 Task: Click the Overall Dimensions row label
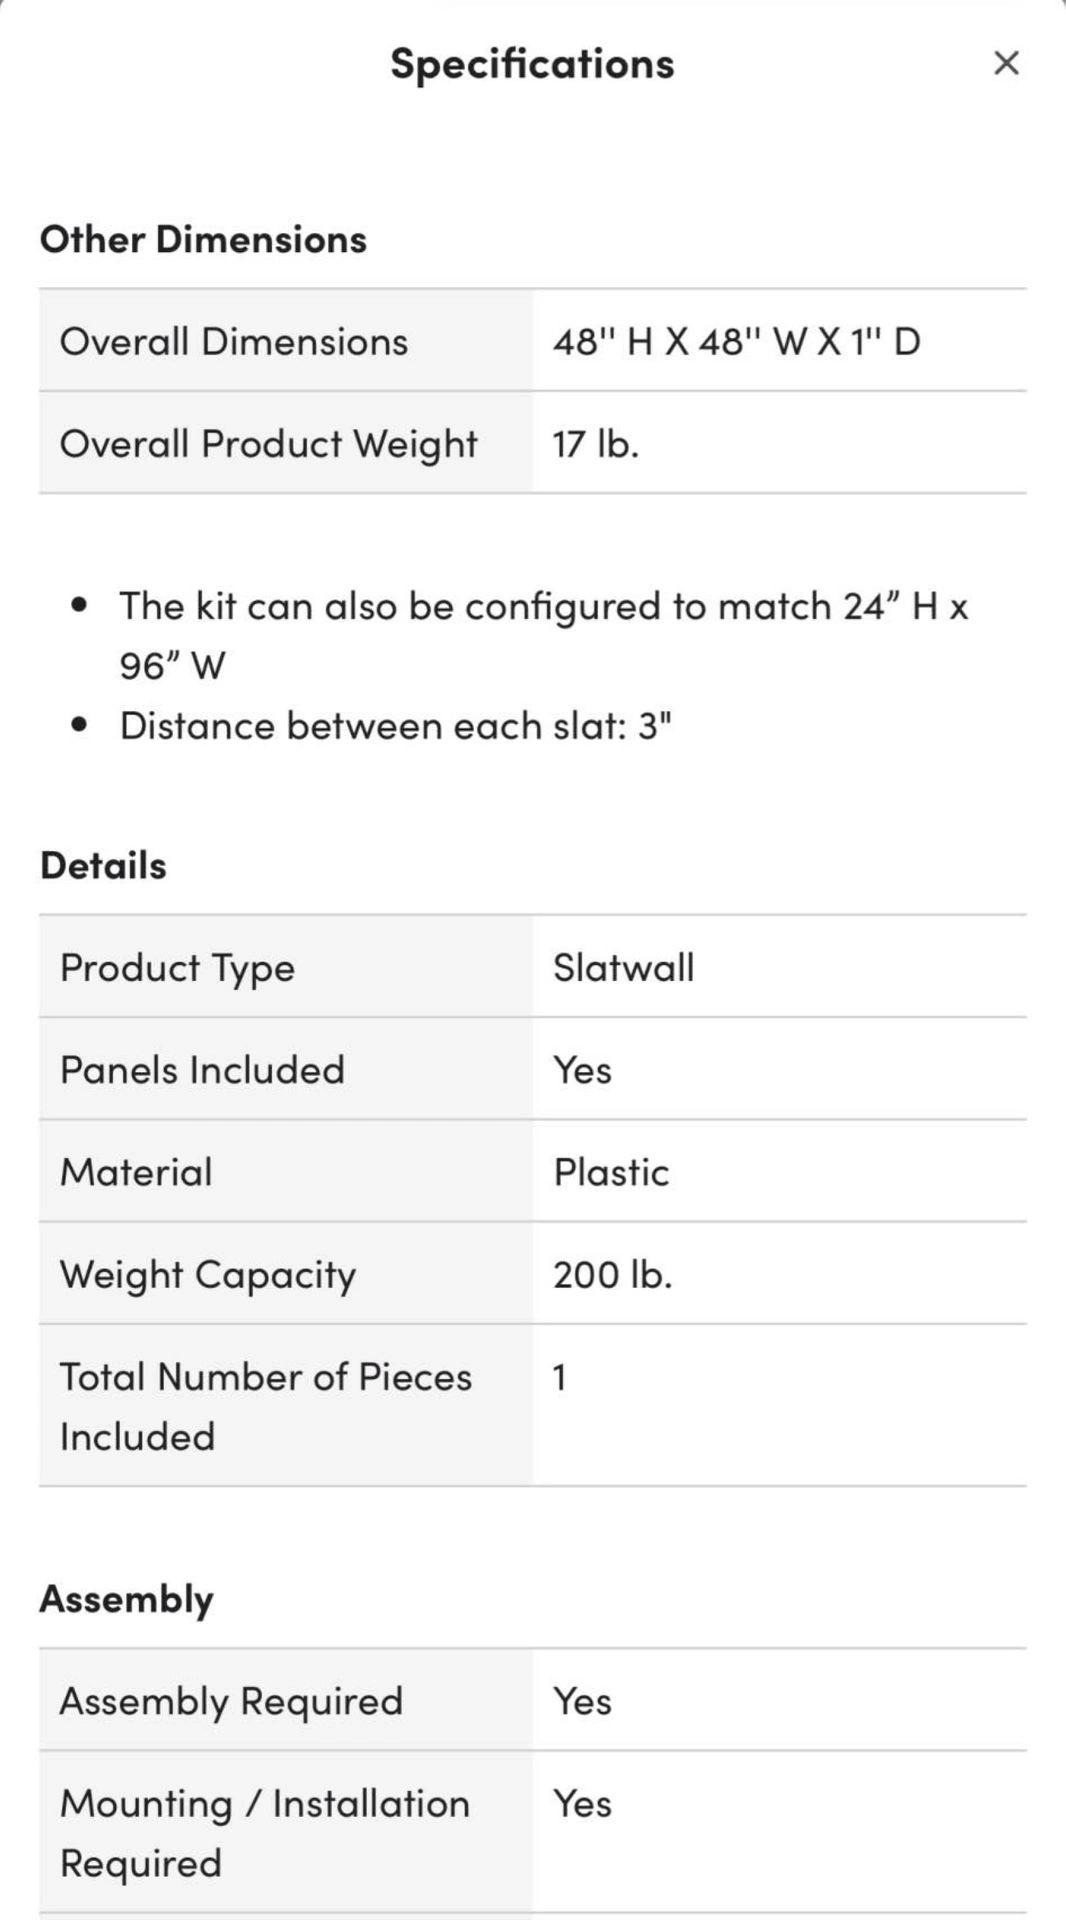point(234,342)
